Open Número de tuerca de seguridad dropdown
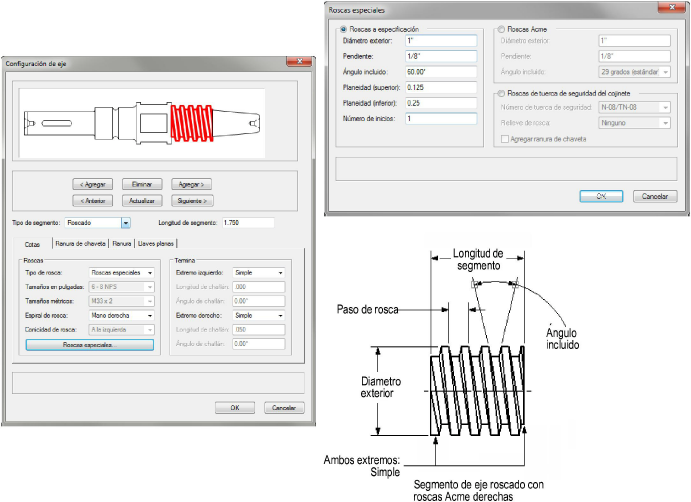Screen dimensions: 691x502 coord(635,107)
